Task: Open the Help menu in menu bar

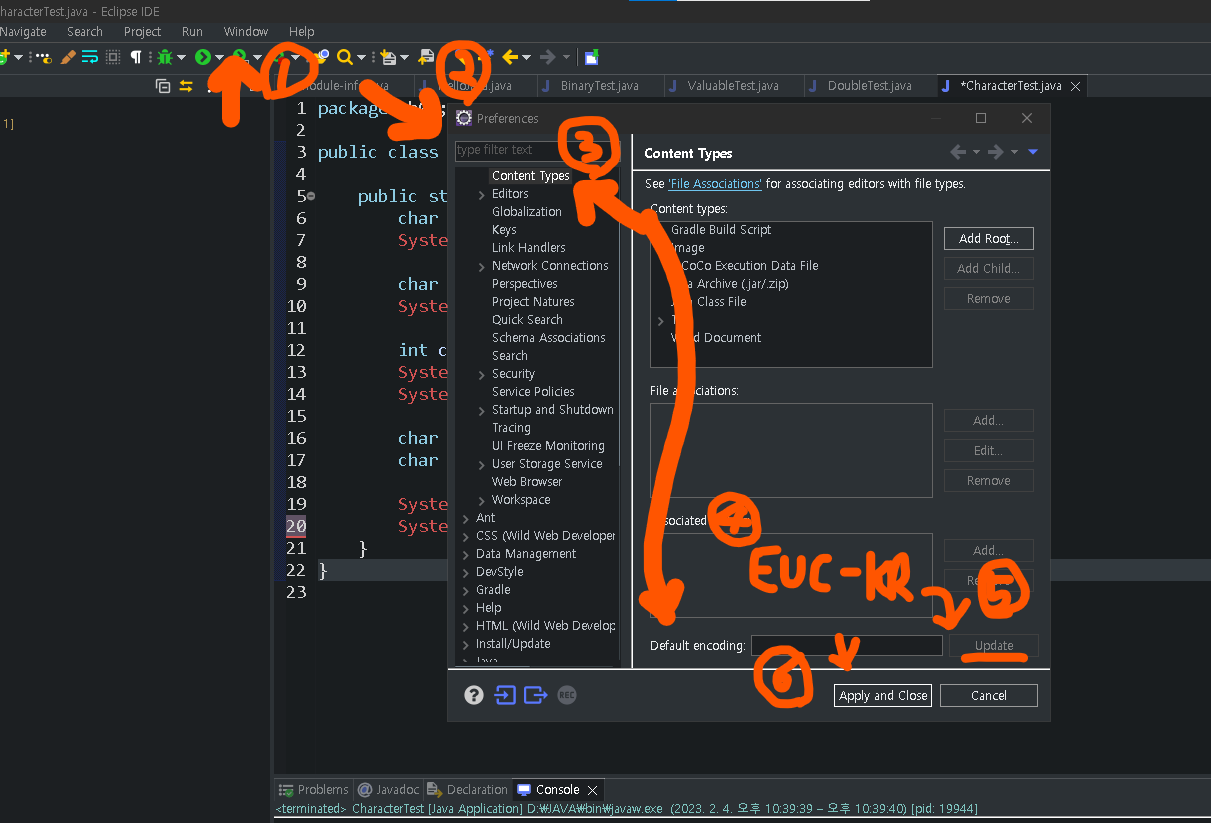Action: click(301, 31)
